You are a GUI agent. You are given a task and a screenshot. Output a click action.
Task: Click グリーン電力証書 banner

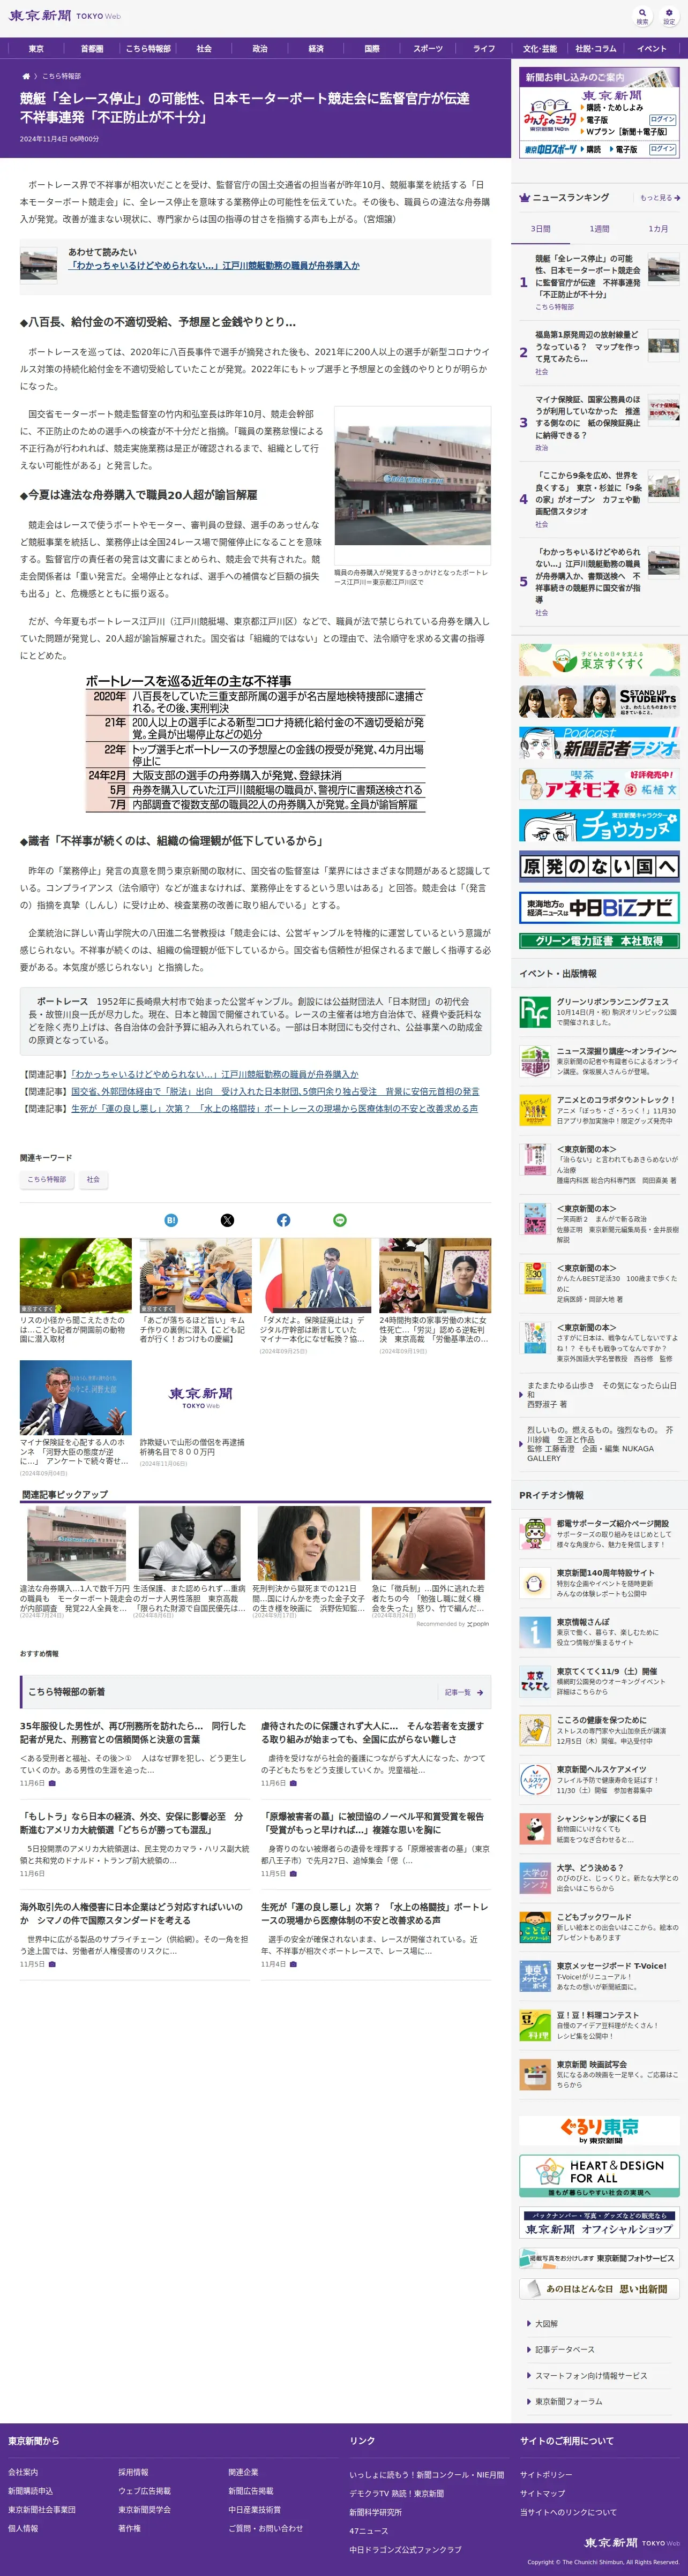click(599, 941)
